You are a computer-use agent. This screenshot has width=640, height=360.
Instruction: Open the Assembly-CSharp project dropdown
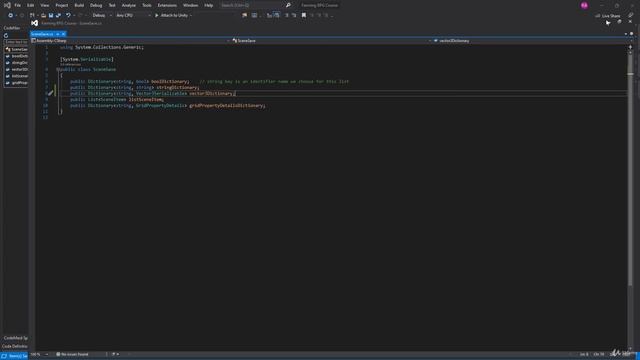tap(131, 41)
